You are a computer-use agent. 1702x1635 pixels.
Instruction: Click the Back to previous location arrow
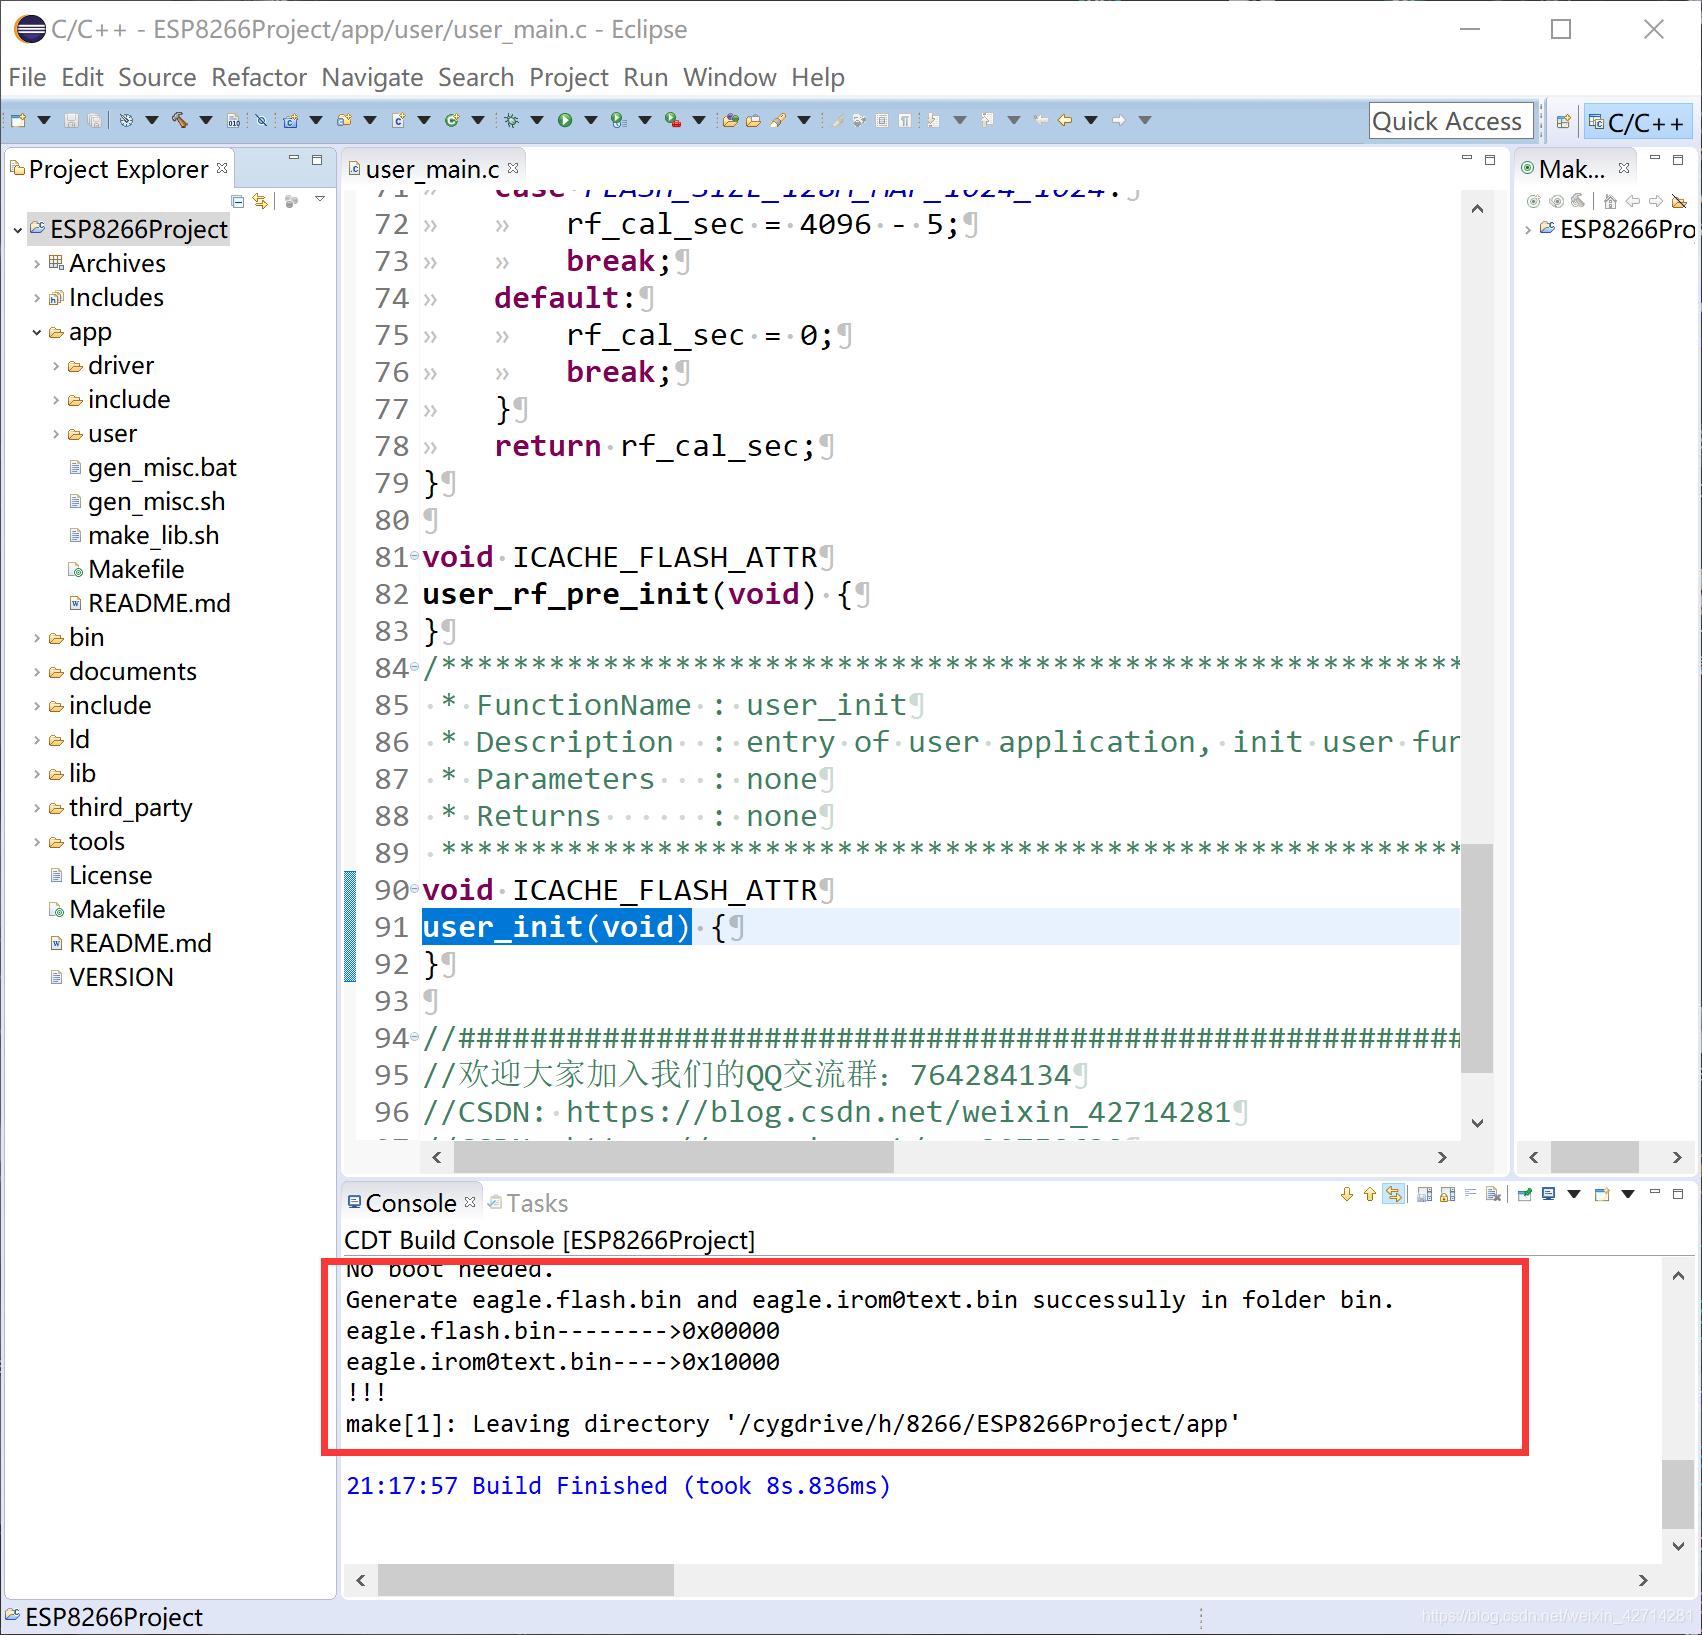(1065, 121)
